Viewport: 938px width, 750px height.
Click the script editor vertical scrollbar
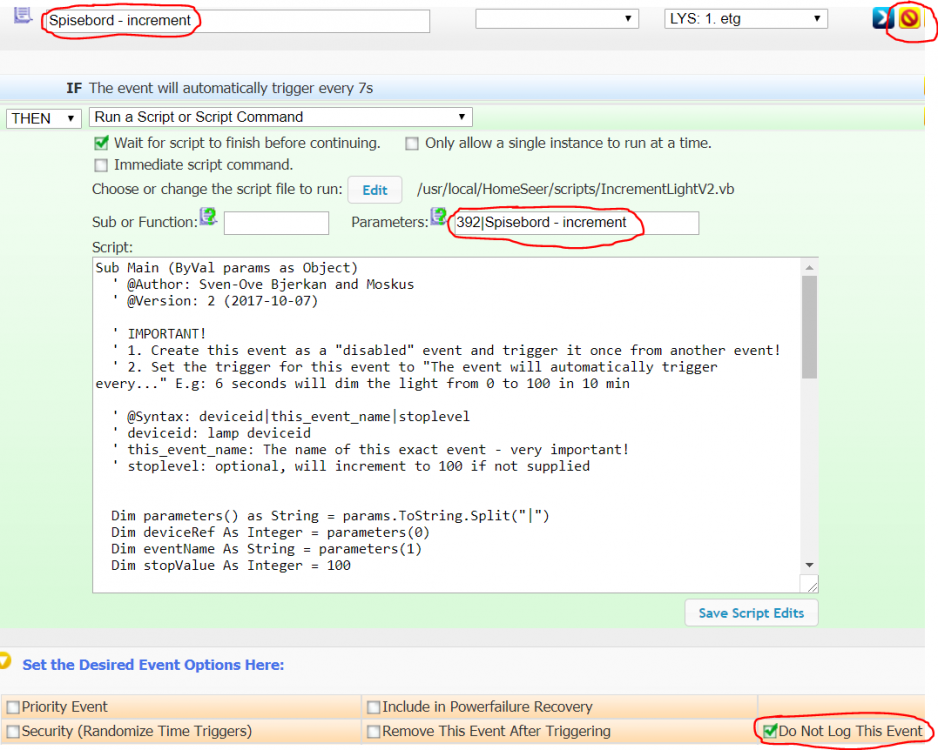point(810,330)
